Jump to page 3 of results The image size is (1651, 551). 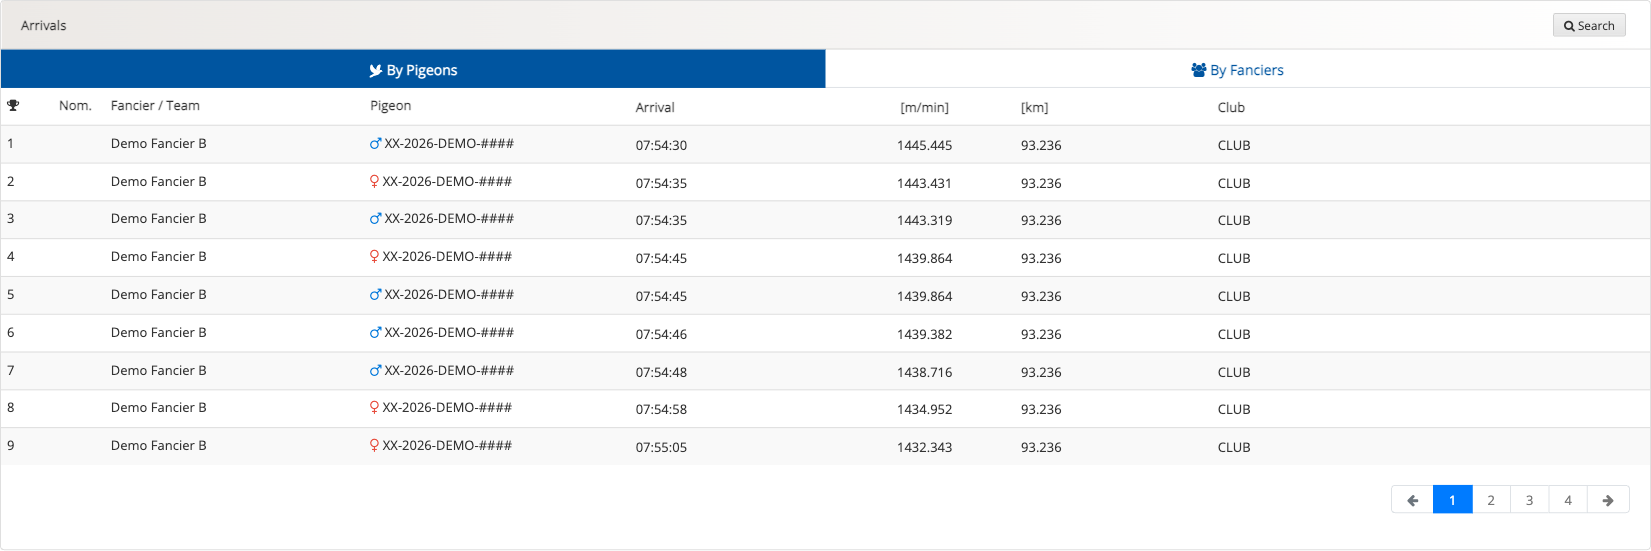pos(1529,500)
